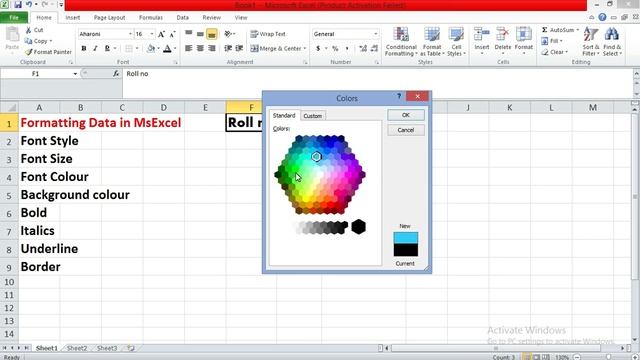Expand the General number format dropdown
640x360 pixels.
click(376, 34)
